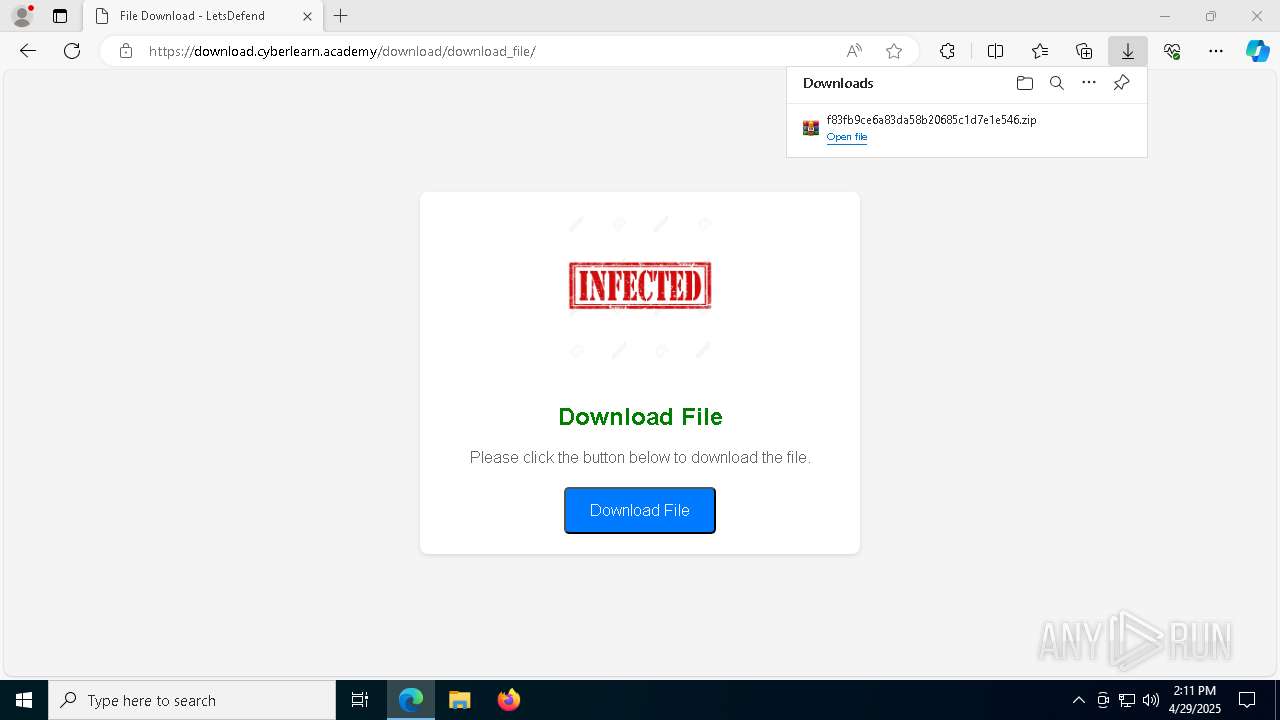
Task: Open the Favorites list icon
Action: coord(1040,51)
